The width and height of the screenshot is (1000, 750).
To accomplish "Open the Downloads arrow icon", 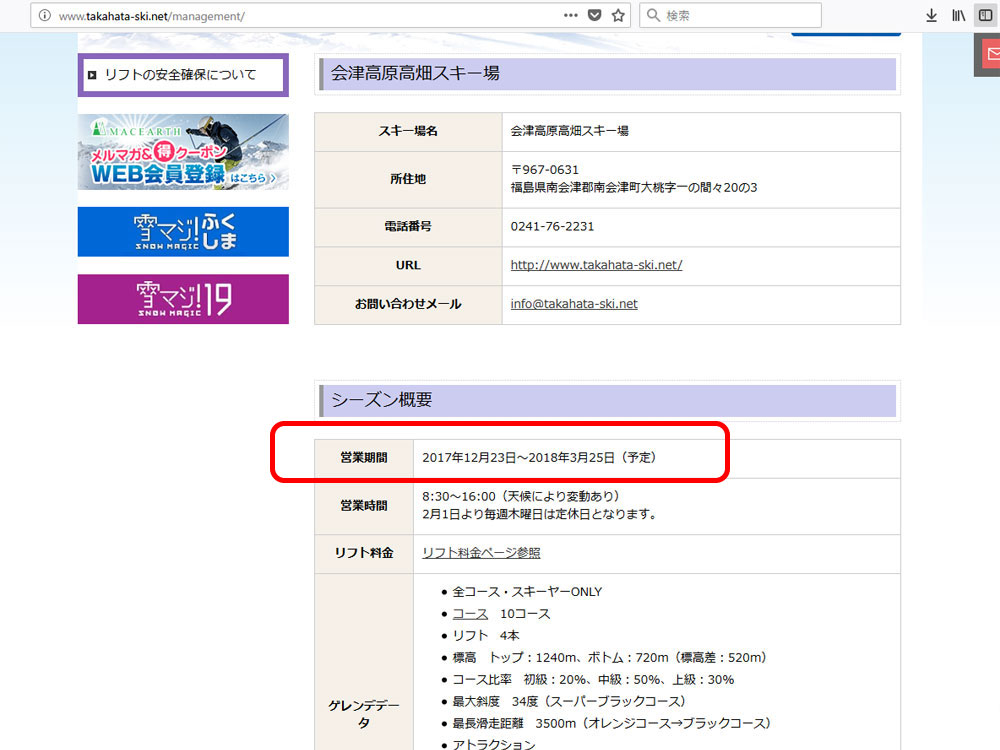I will point(932,16).
